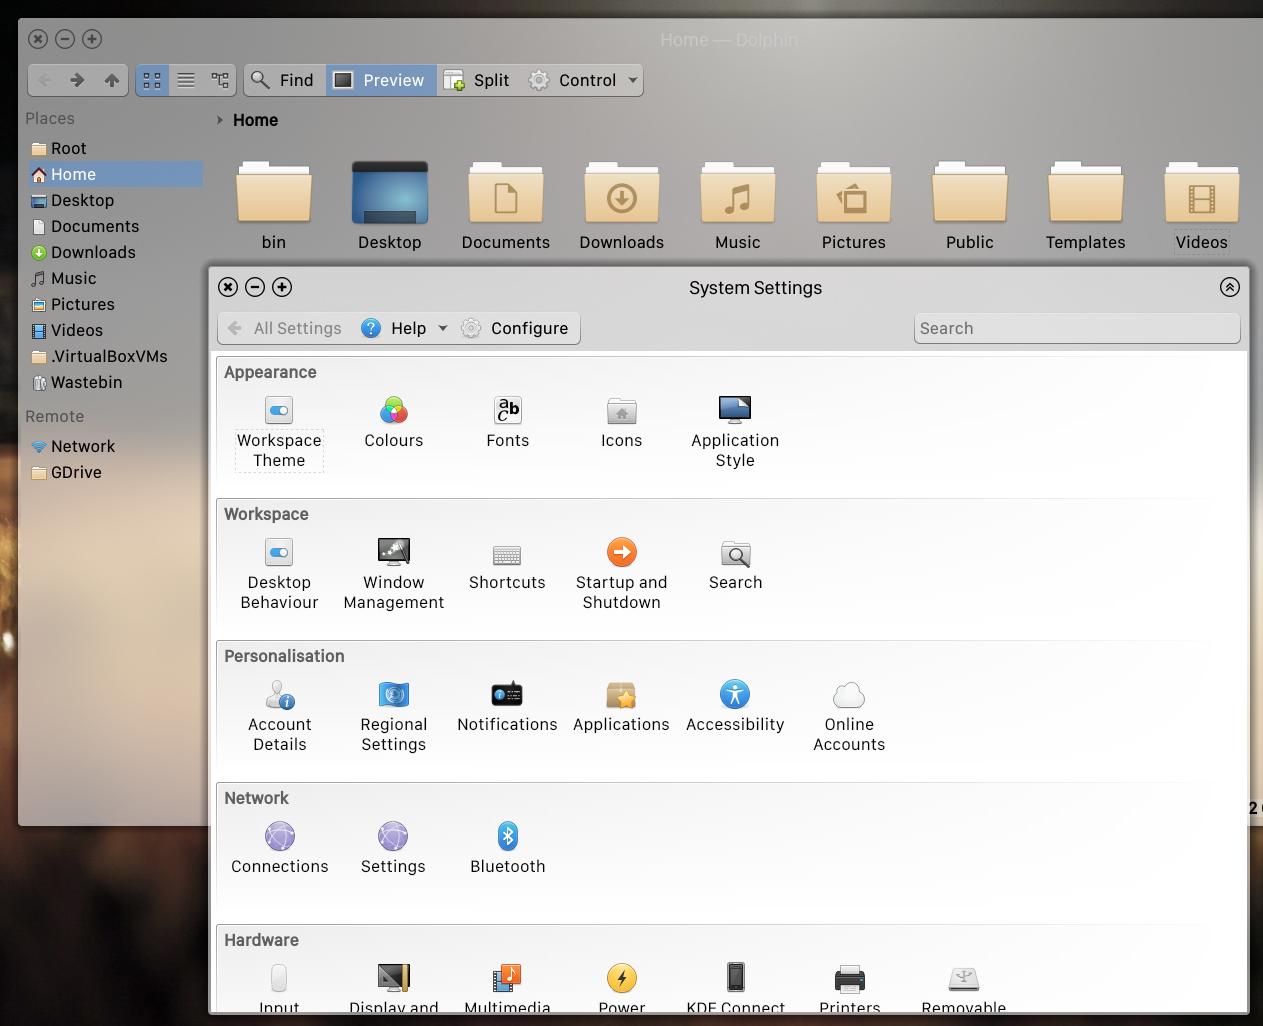The height and width of the screenshot is (1026, 1263).
Task: Open Printers settings icon
Action: click(x=849, y=977)
